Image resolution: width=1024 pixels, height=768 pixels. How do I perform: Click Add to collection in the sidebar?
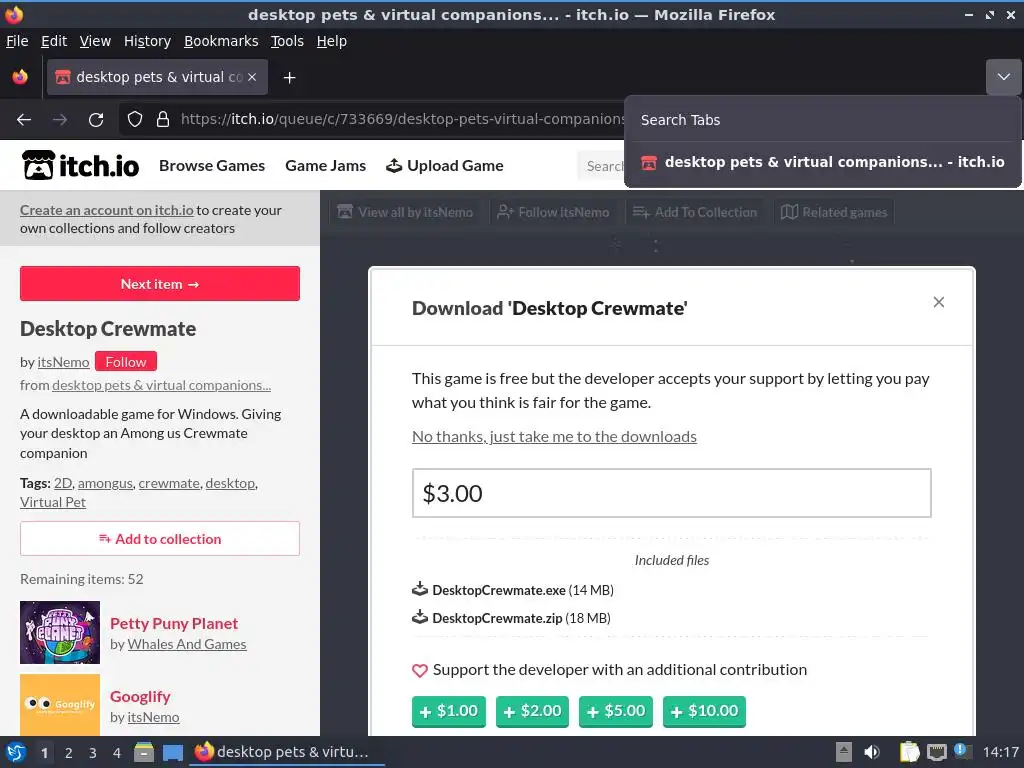coord(160,539)
